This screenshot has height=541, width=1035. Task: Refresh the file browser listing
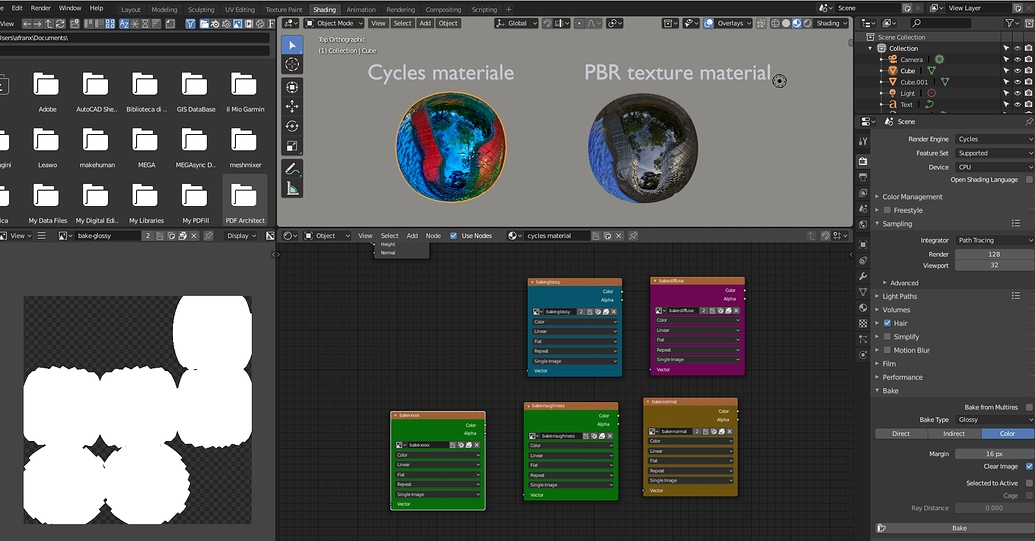pos(59,24)
